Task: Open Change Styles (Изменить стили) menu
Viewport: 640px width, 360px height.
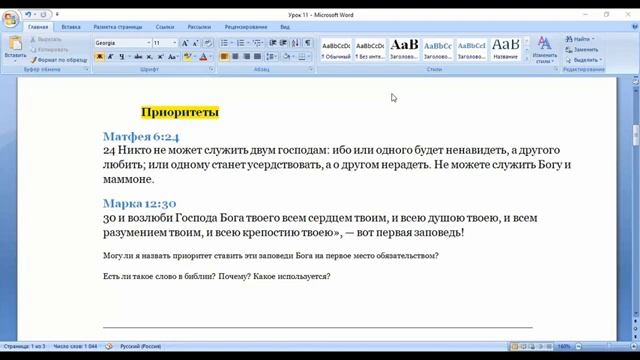Action: pyautogui.click(x=544, y=50)
